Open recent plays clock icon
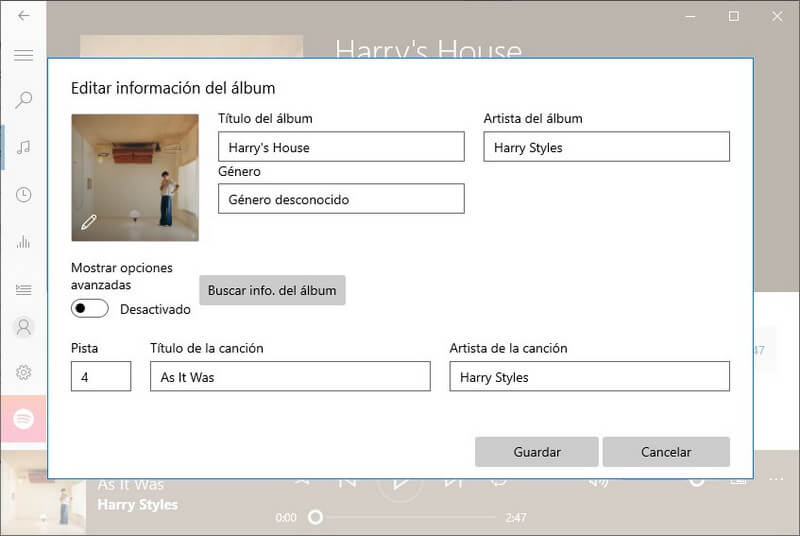The width and height of the screenshot is (800, 536). [x=23, y=194]
